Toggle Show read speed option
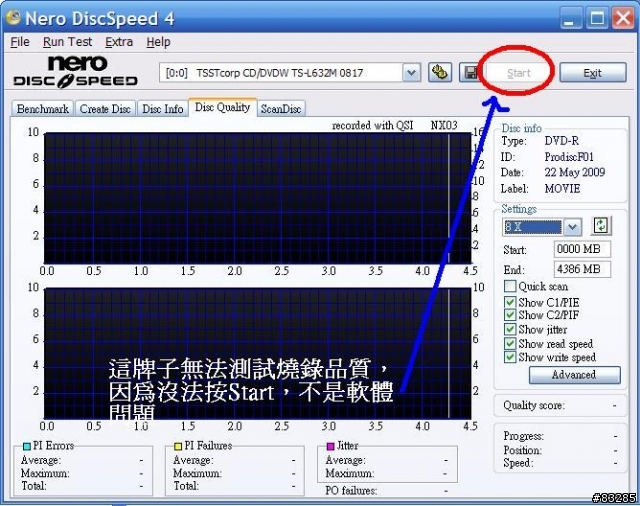Screen dimensions: 640x506 coord(510,344)
